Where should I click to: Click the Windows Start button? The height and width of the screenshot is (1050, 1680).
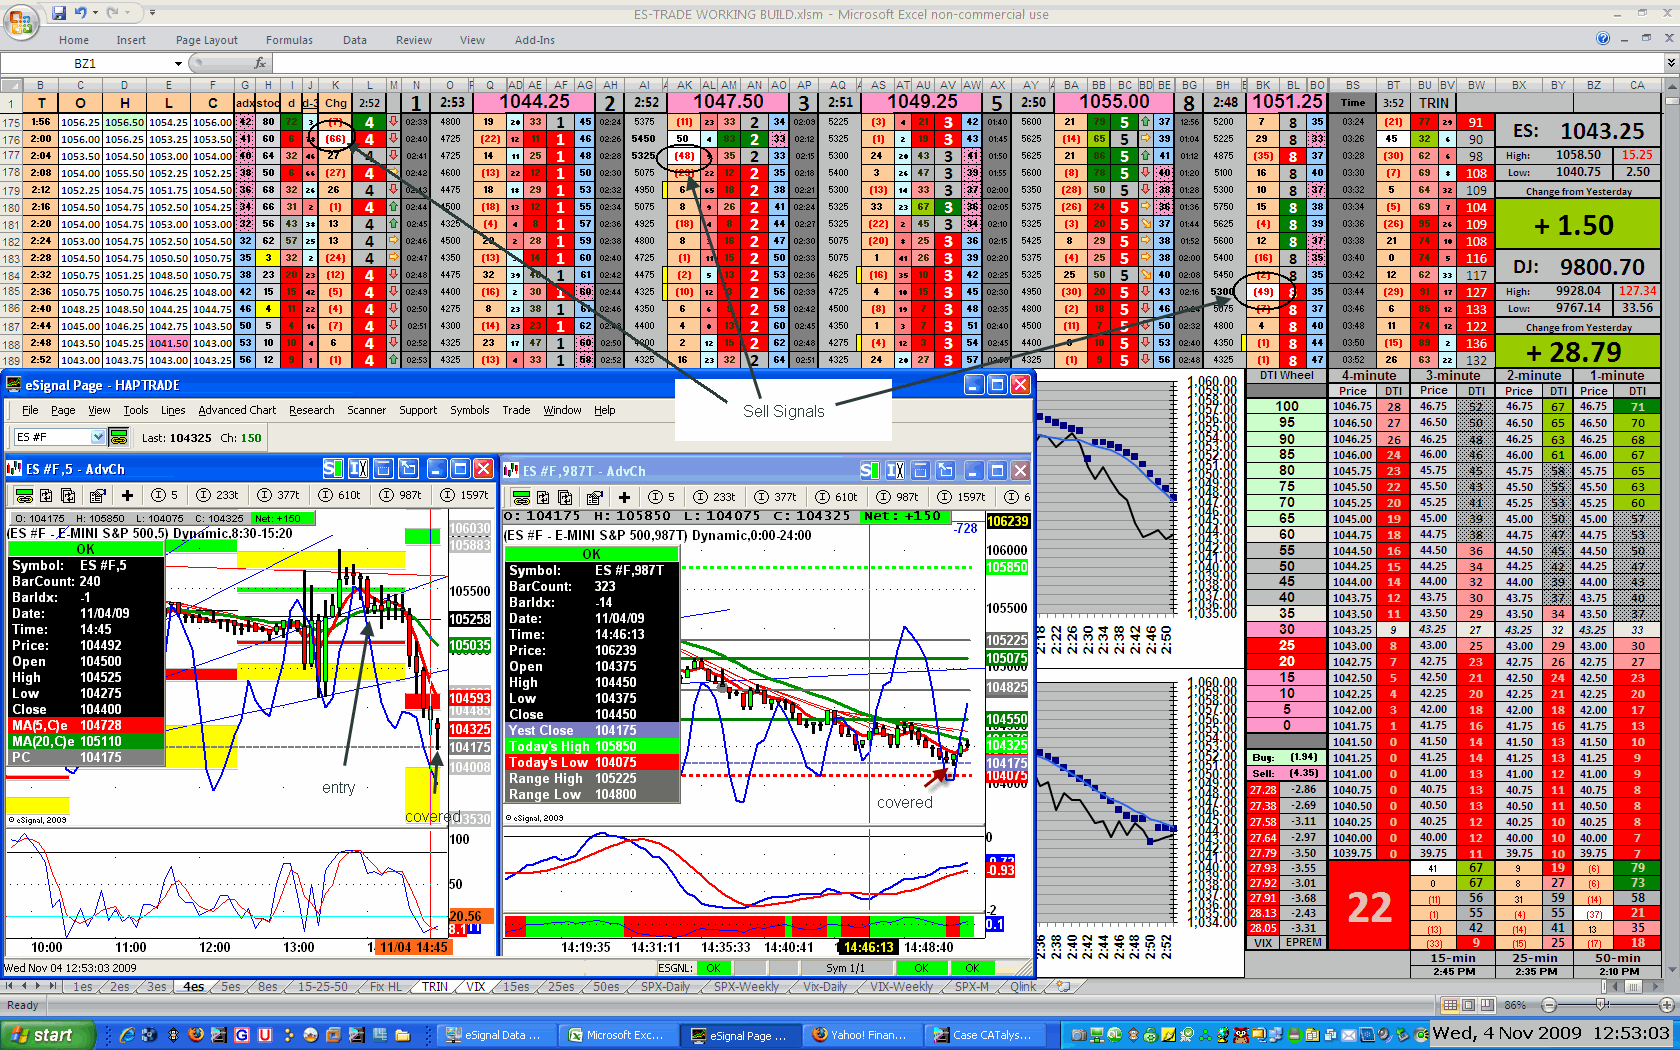pyautogui.click(x=48, y=1035)
